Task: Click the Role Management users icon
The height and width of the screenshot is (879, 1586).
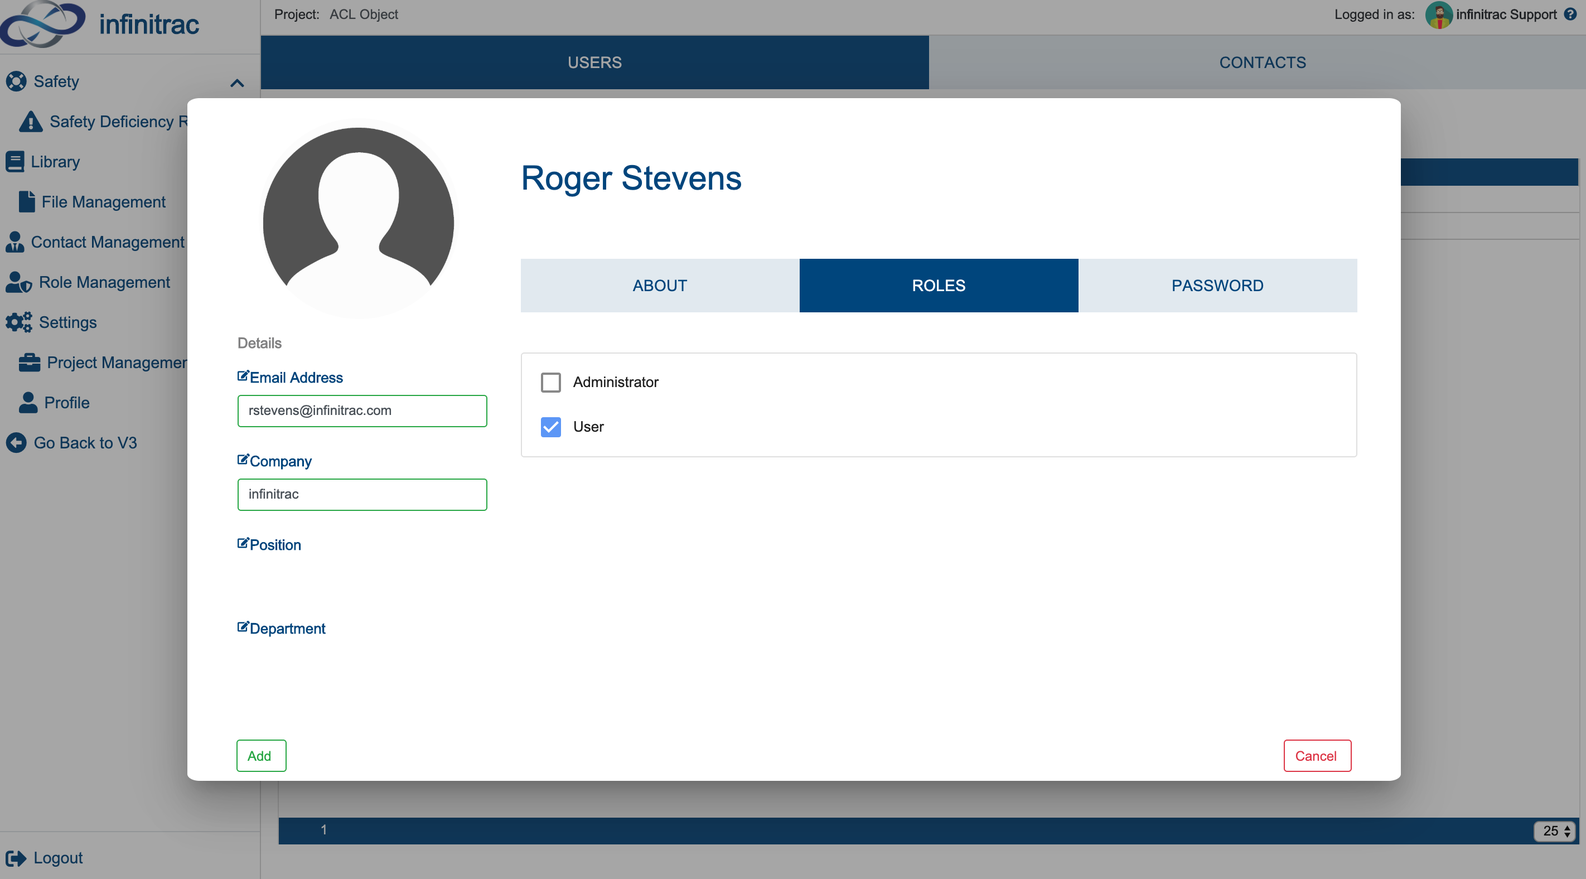Action: click(18, 282)
